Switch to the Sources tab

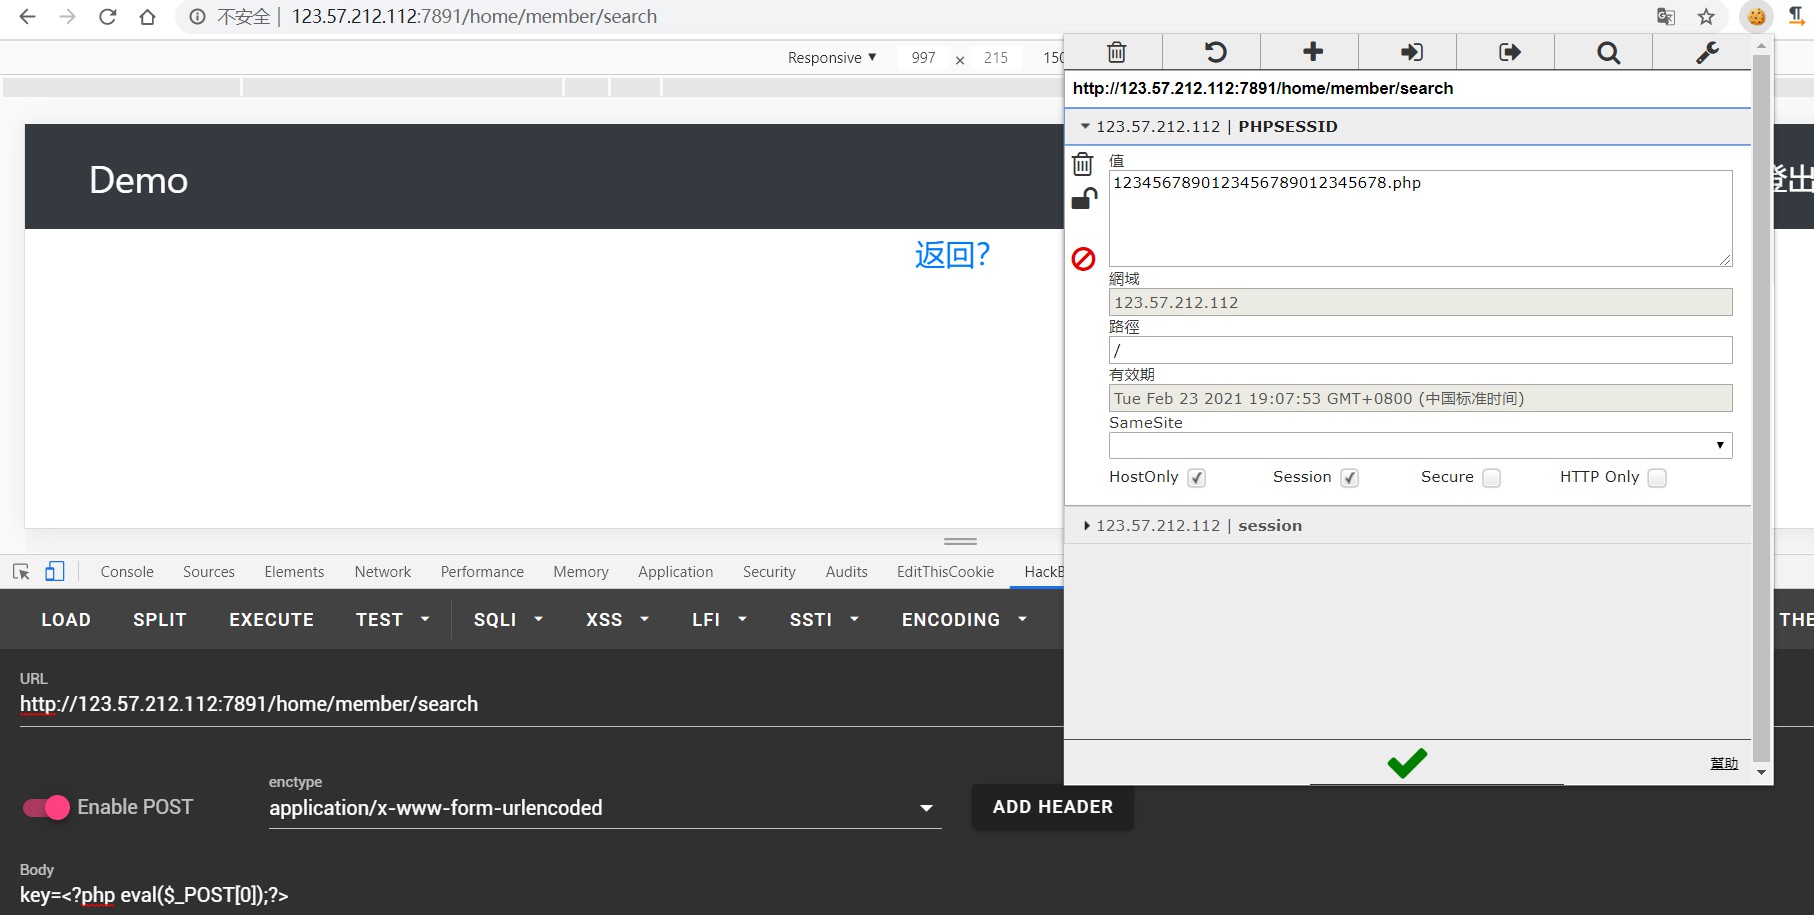point(209,572)
